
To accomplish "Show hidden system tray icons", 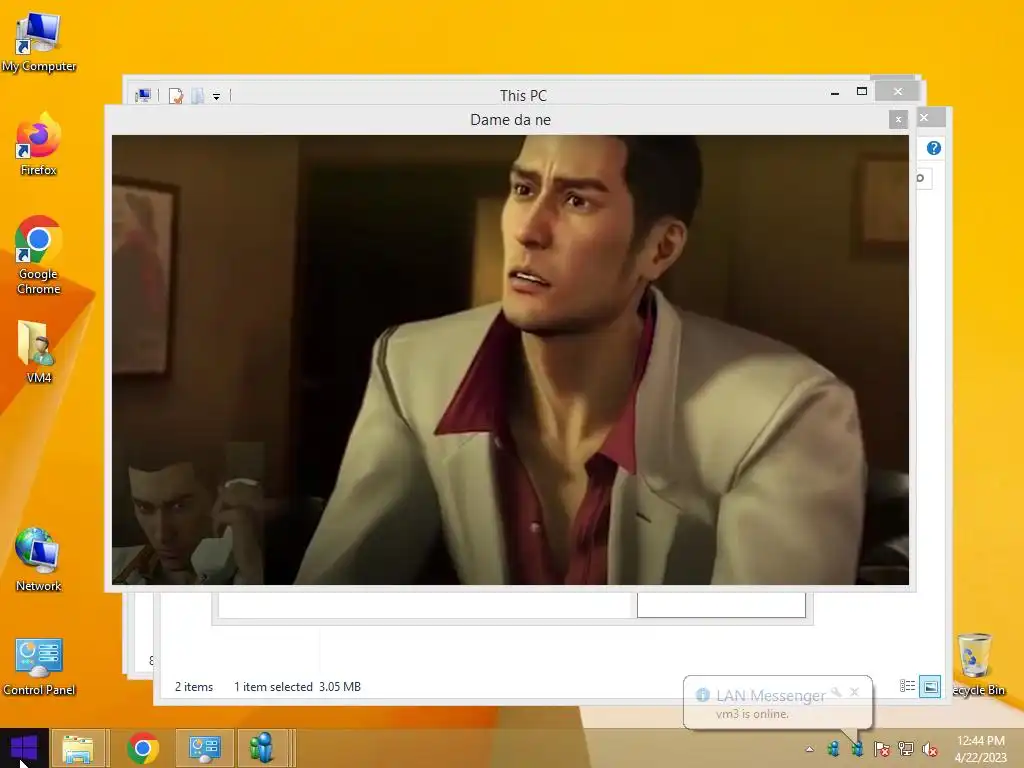I will click(809, 749).
